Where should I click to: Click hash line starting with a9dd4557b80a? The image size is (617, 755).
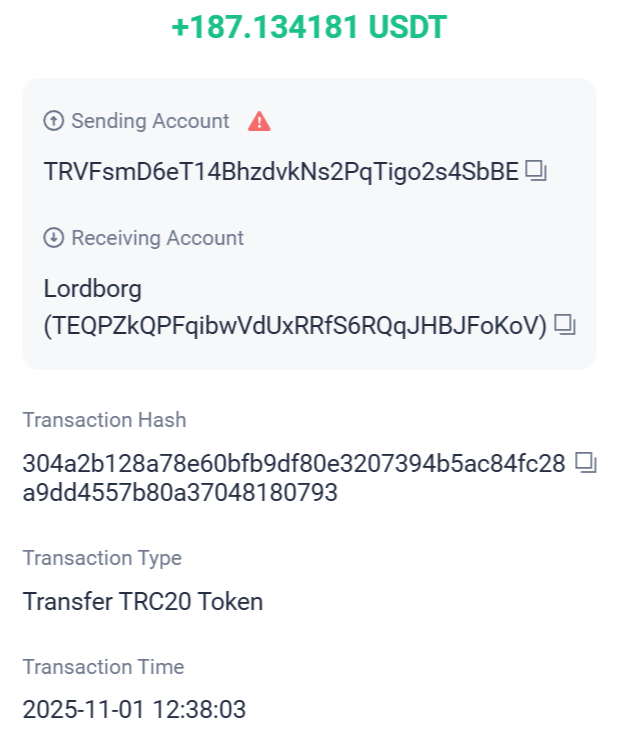(x=180, y=492)
